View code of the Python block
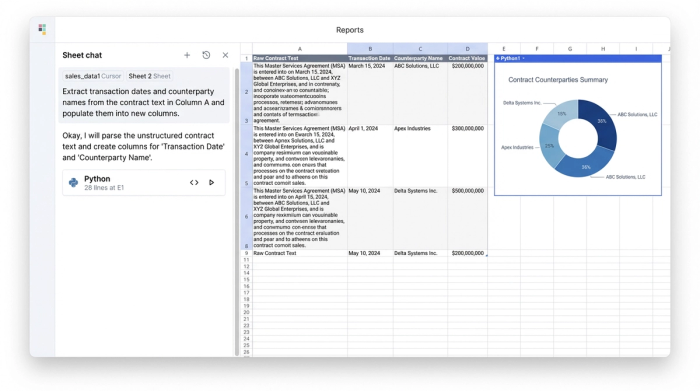700x391 pixels. [x=194, y=182]
